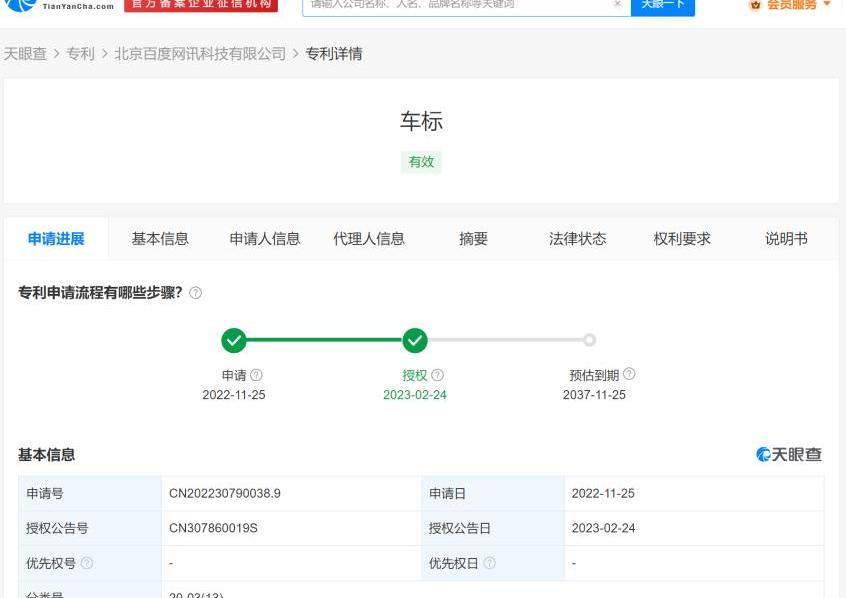
Task: Click the help icon beside 优先权号
Action: pos(86,563)
